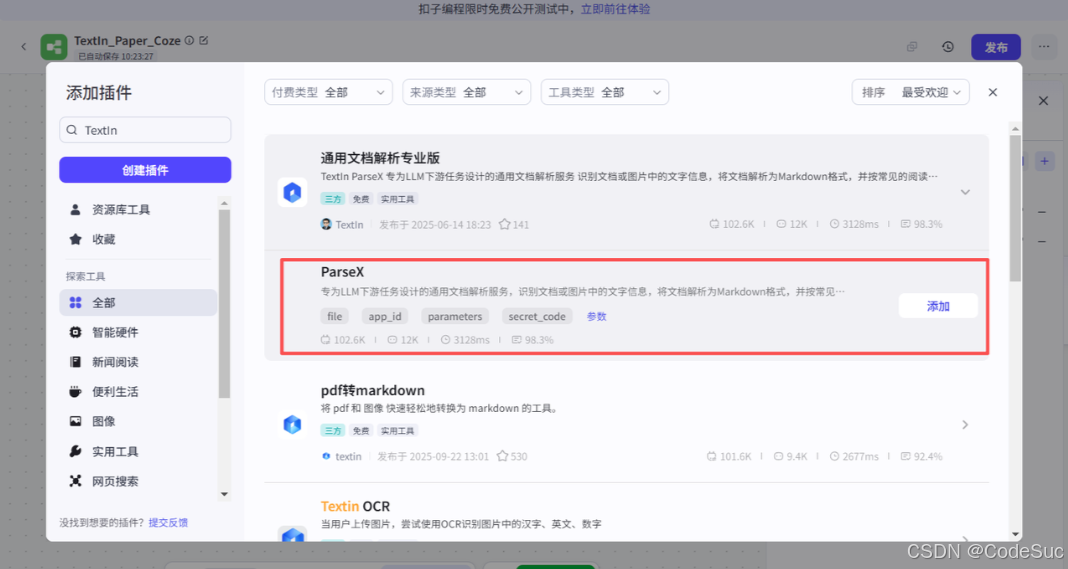
Task: Click the pdf转markdown plugin logo
Action: [x=292, y=425]
